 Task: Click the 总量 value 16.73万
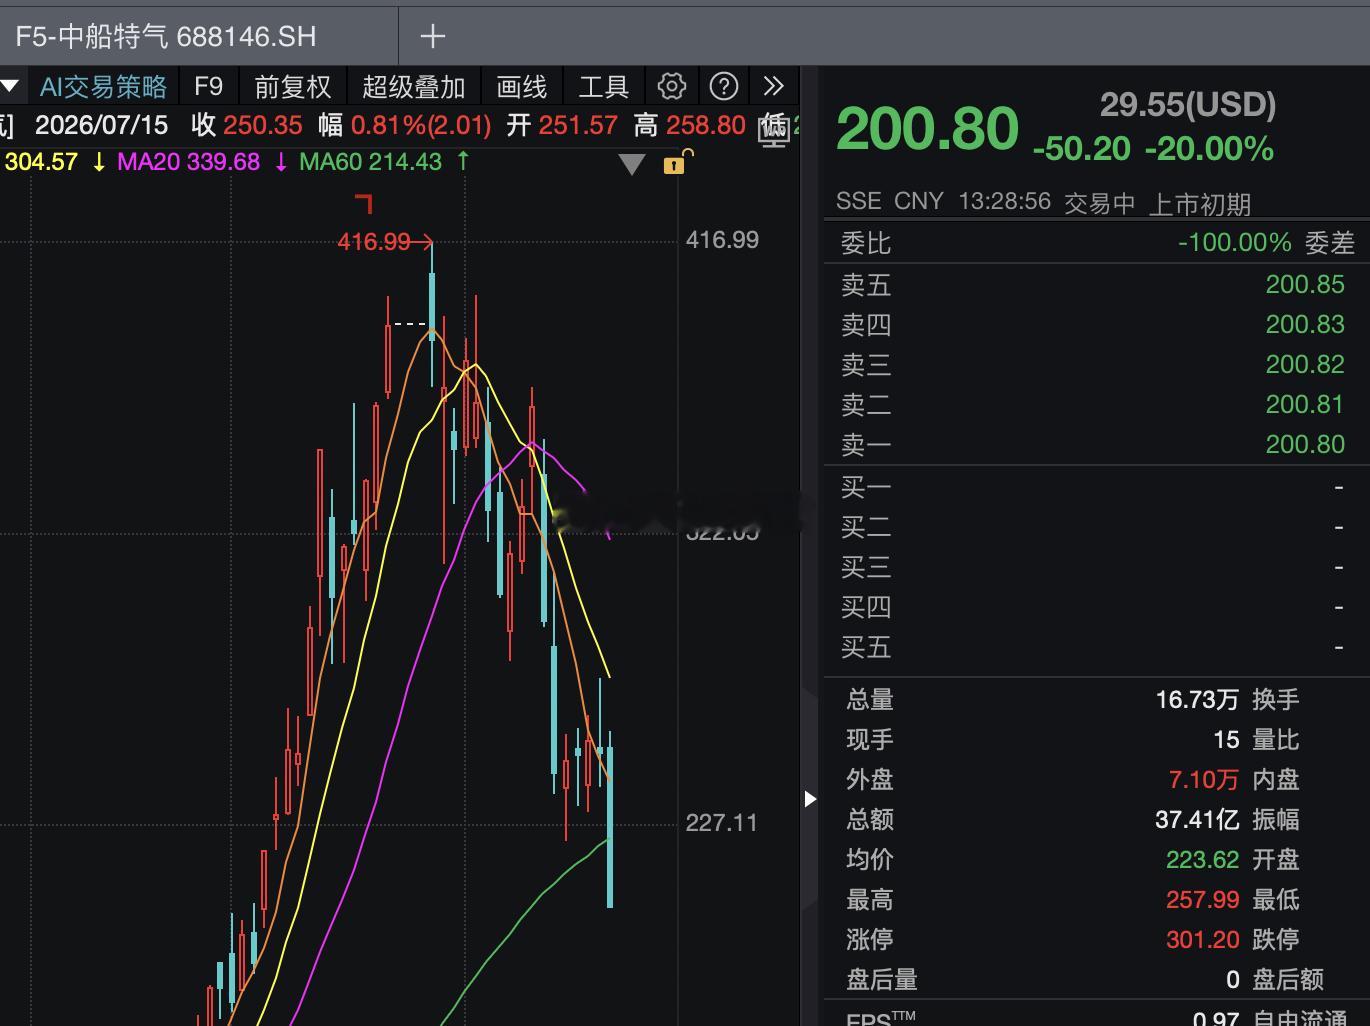coord(1197,700)
